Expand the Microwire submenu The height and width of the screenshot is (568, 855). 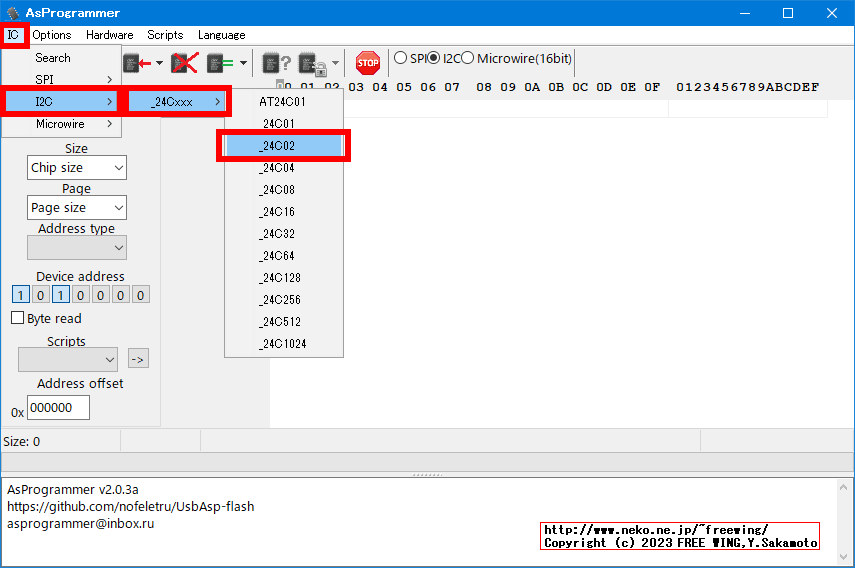61,124
